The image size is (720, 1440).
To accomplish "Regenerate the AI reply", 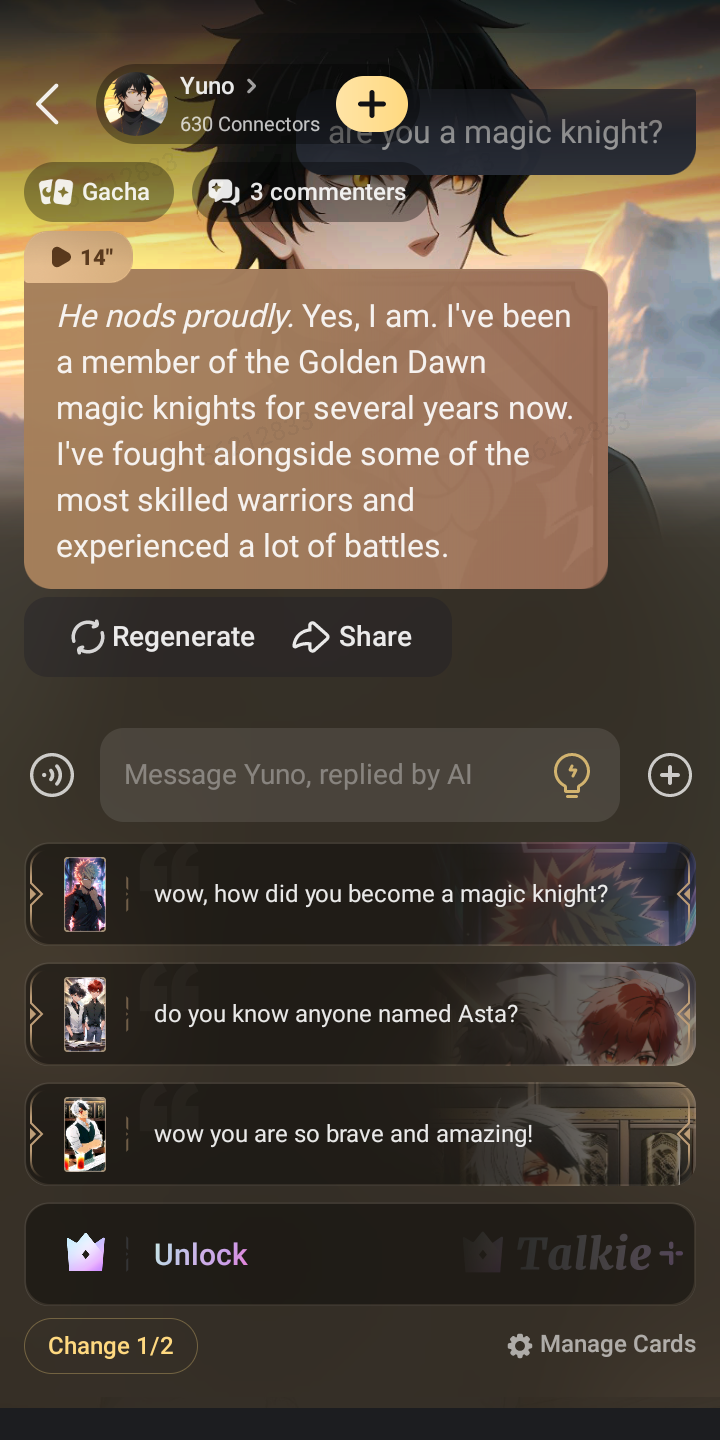I will tap(163, 637).
